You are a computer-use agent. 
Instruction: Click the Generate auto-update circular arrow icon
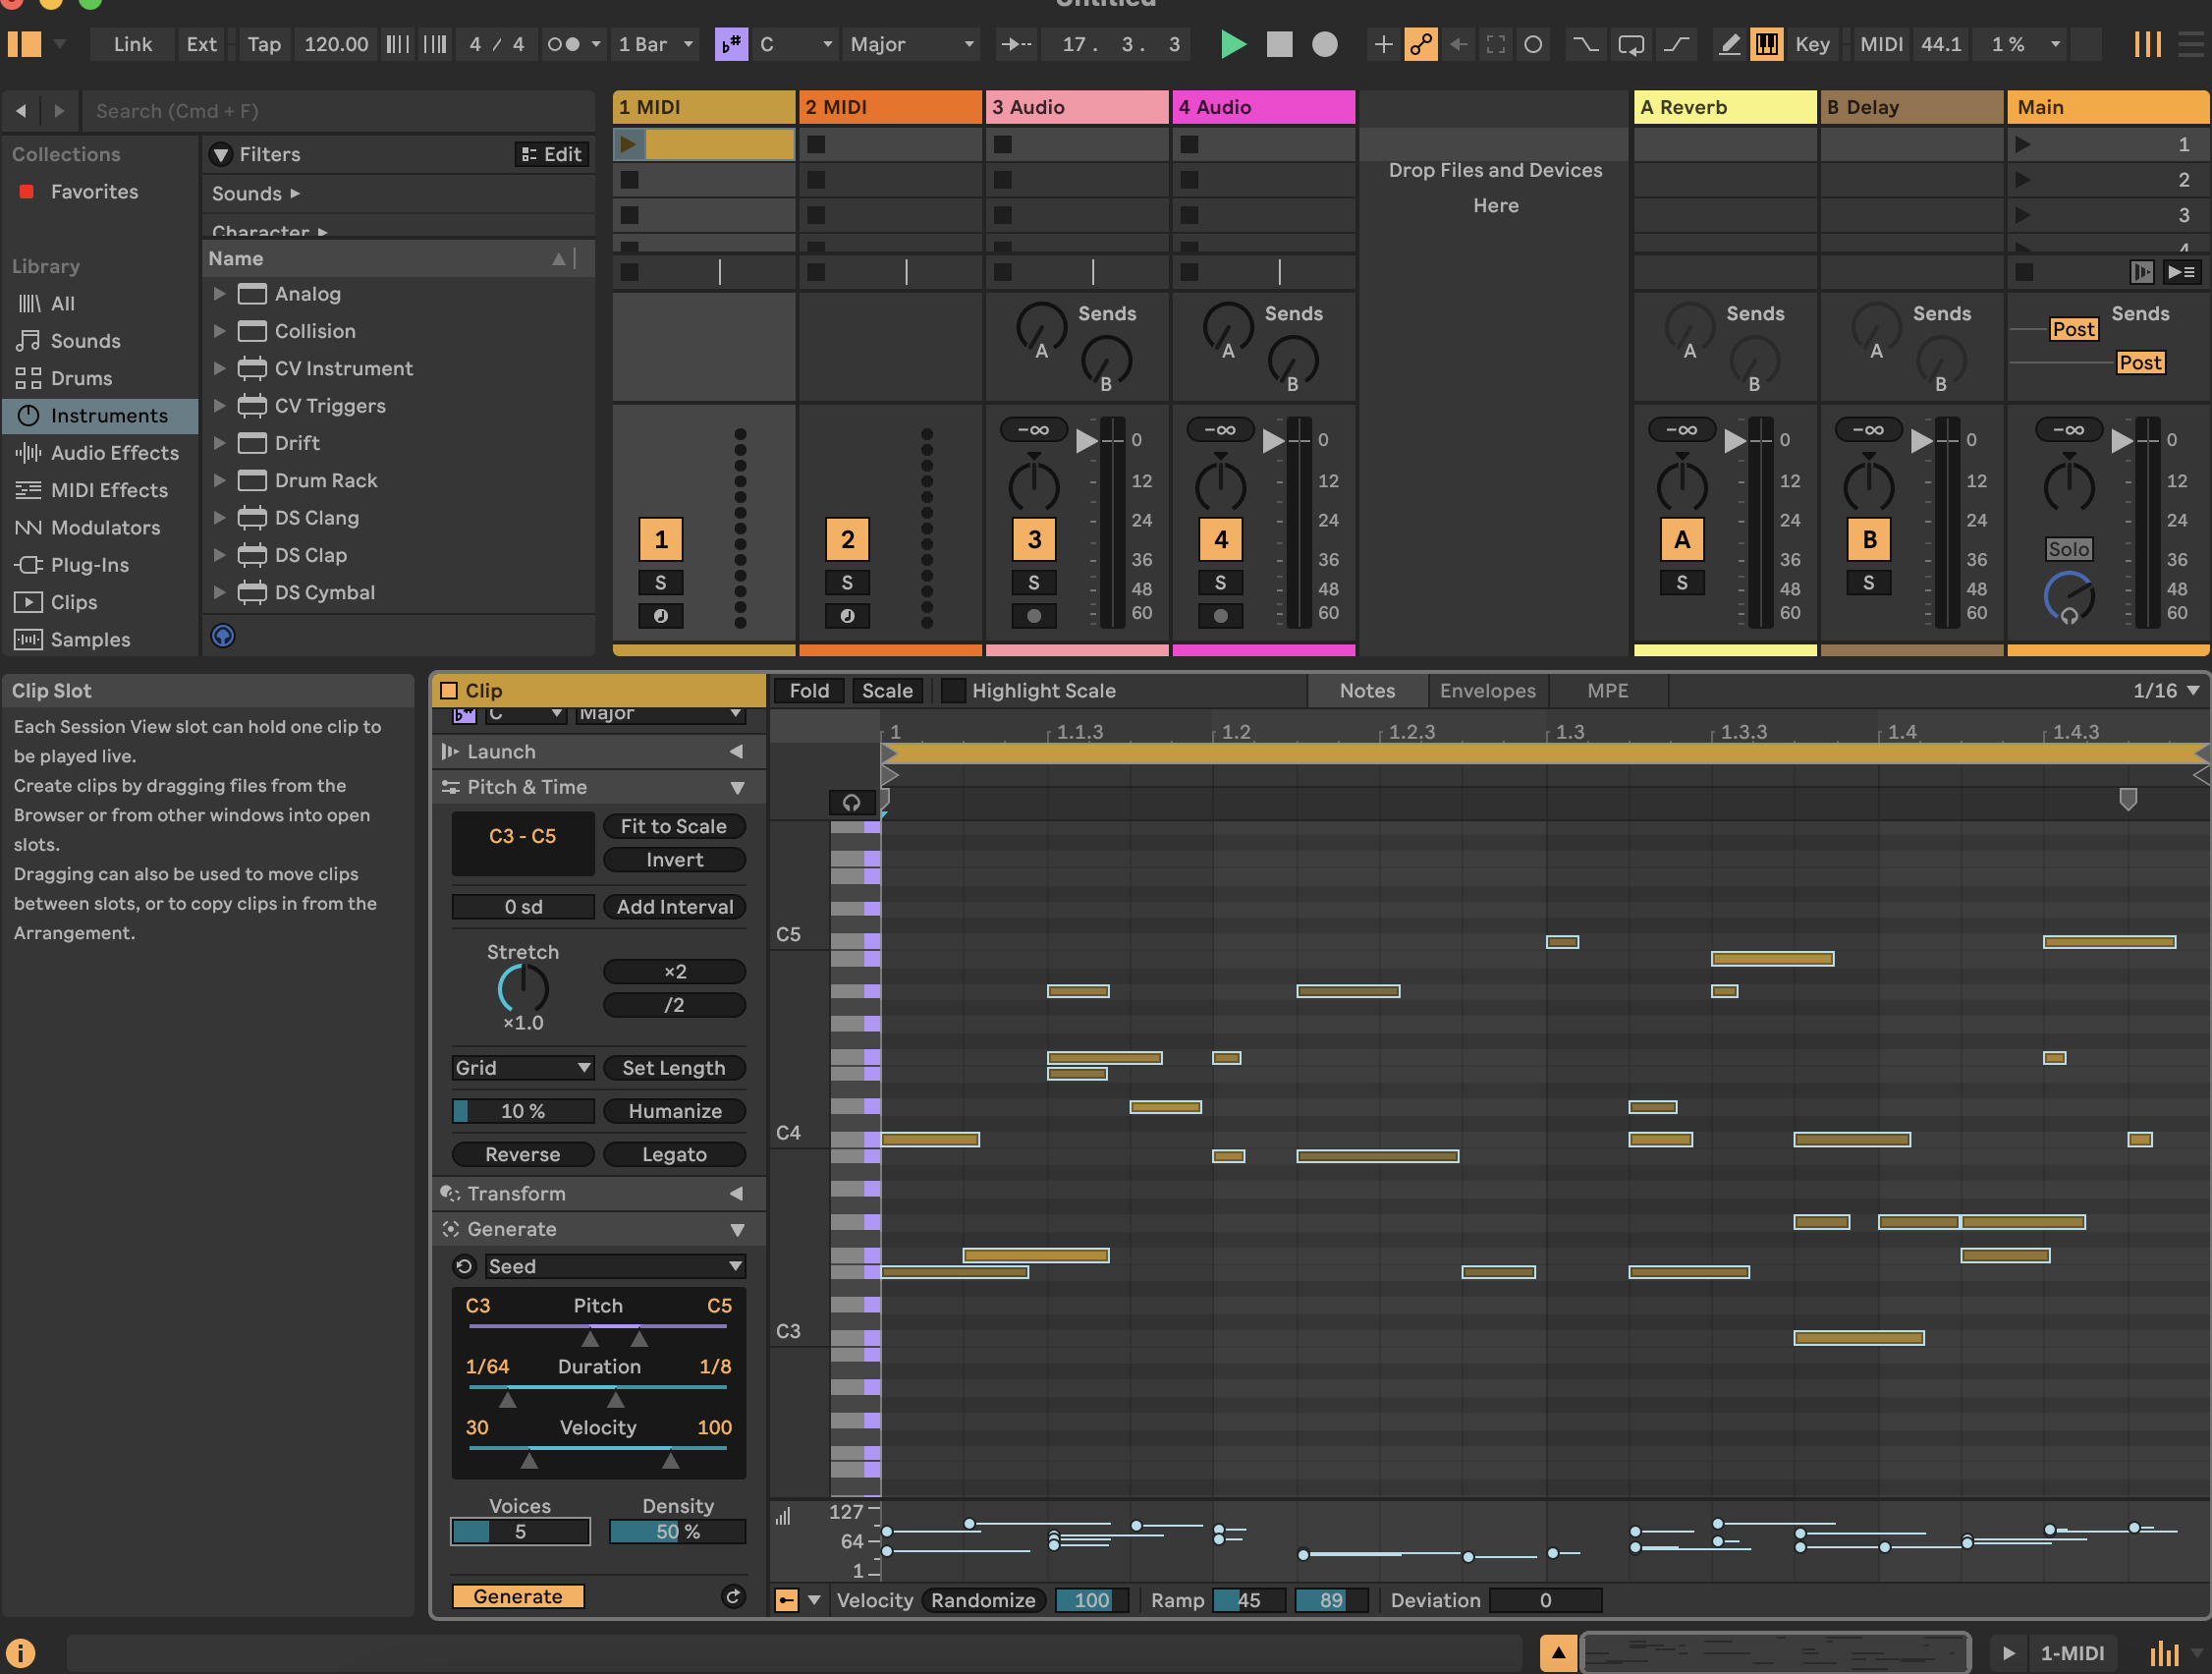pos(733,1596)
